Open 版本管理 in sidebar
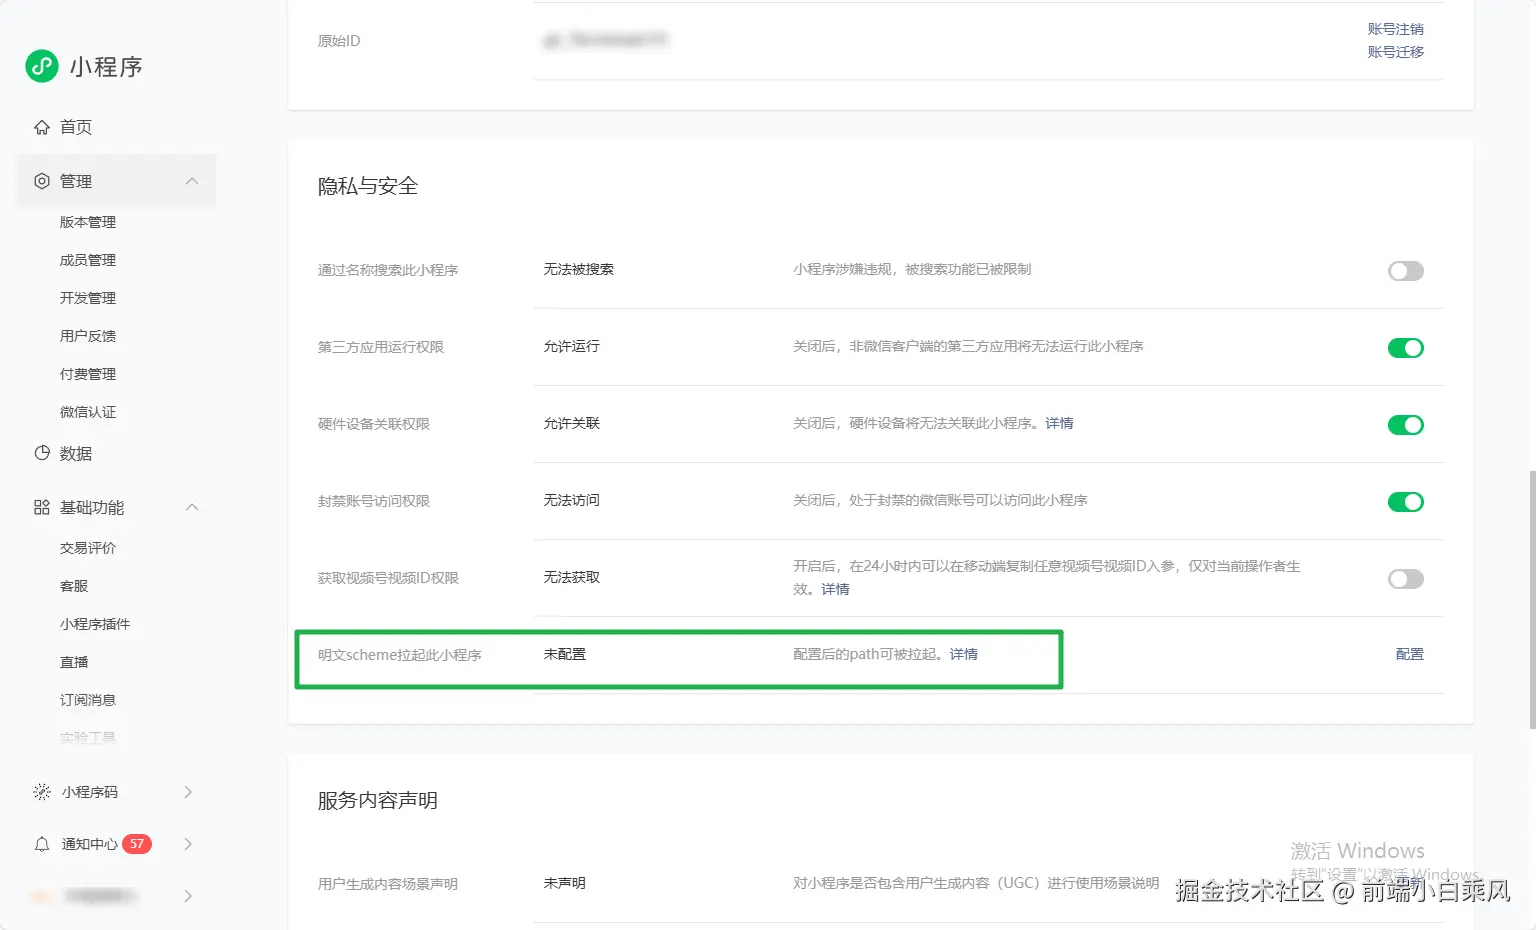The height and width of the screenshot is (930, 1536). tap(88, 222)
